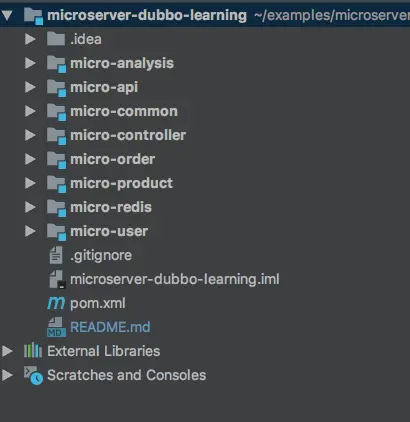Click the Maven icon beside pom.xml
This screenshot has width=410, height=422.
click(56, 303)
